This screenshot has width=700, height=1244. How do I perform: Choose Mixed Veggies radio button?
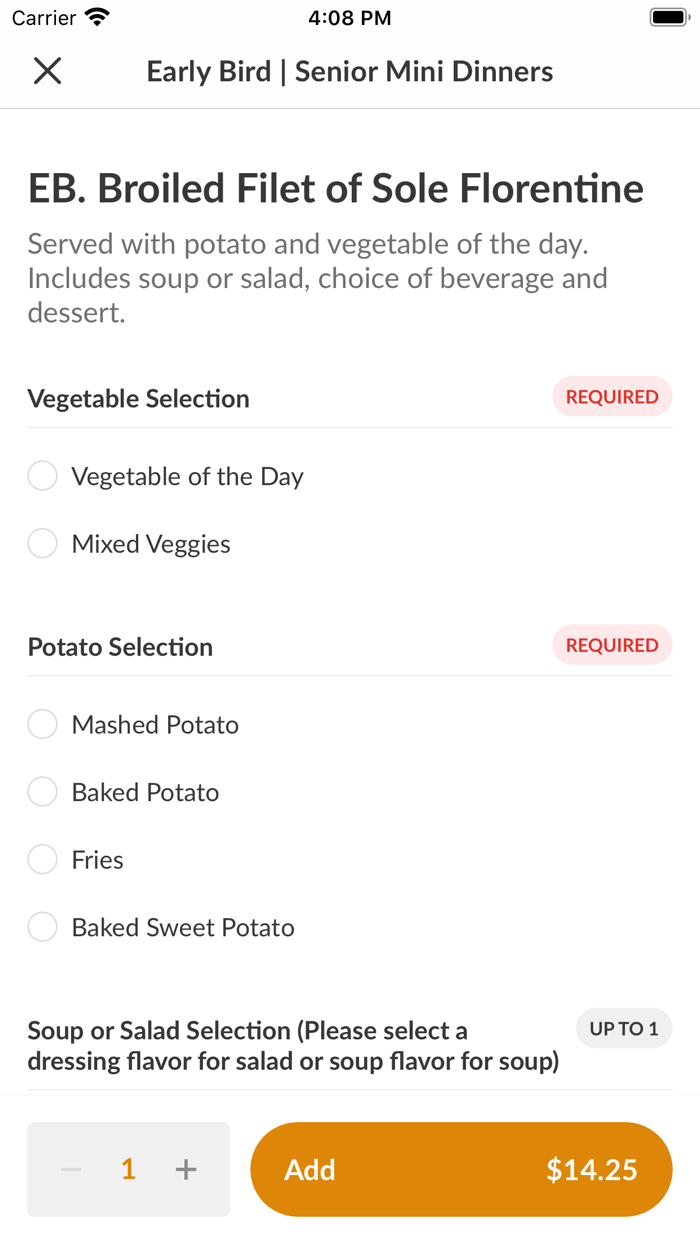[43, 544]
